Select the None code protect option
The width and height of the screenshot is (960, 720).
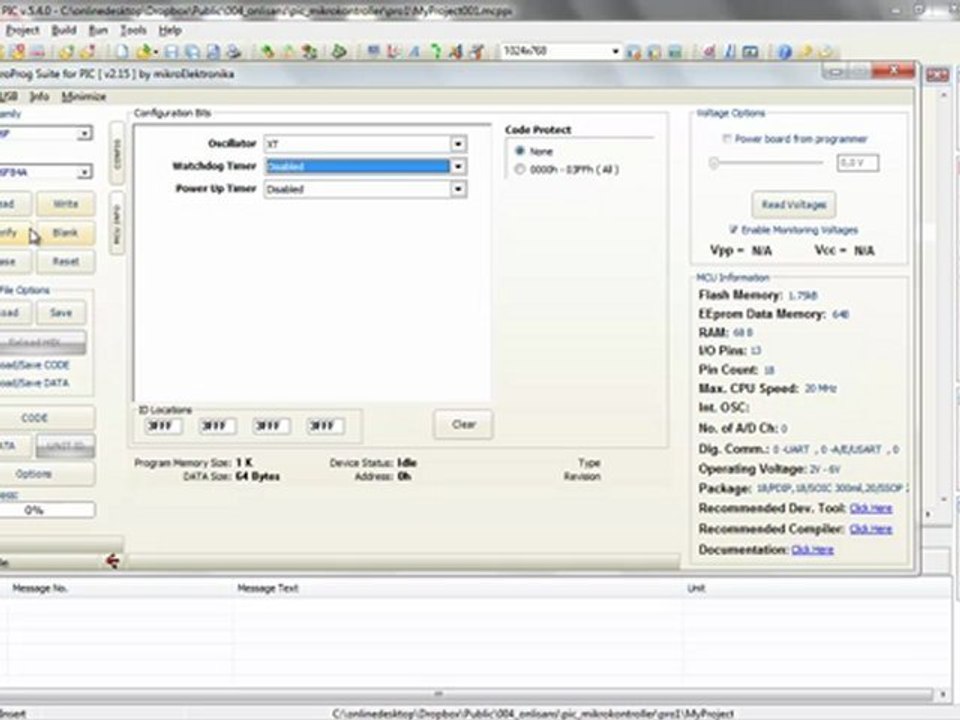coord(520,151)
